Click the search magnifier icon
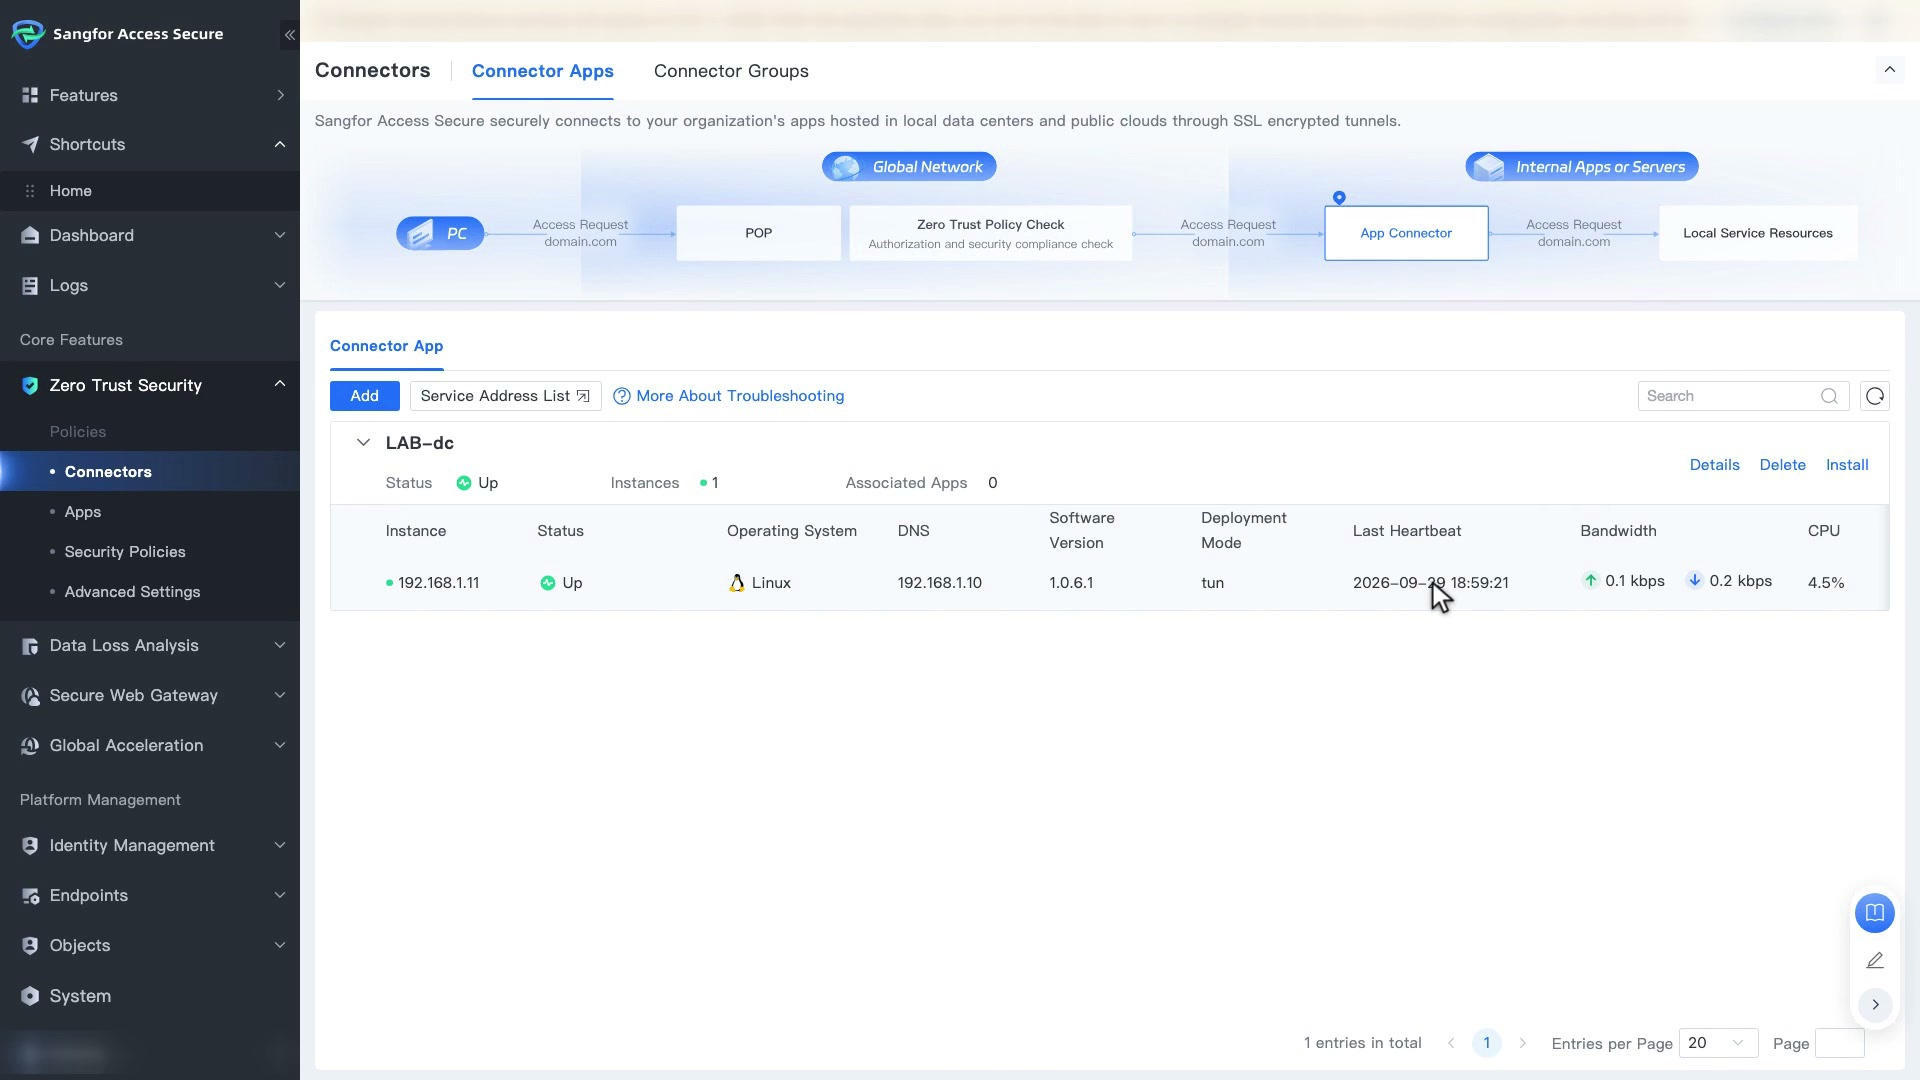Image resolution: width=1920 pixels, height=1080 pixels. point(1829,396)
